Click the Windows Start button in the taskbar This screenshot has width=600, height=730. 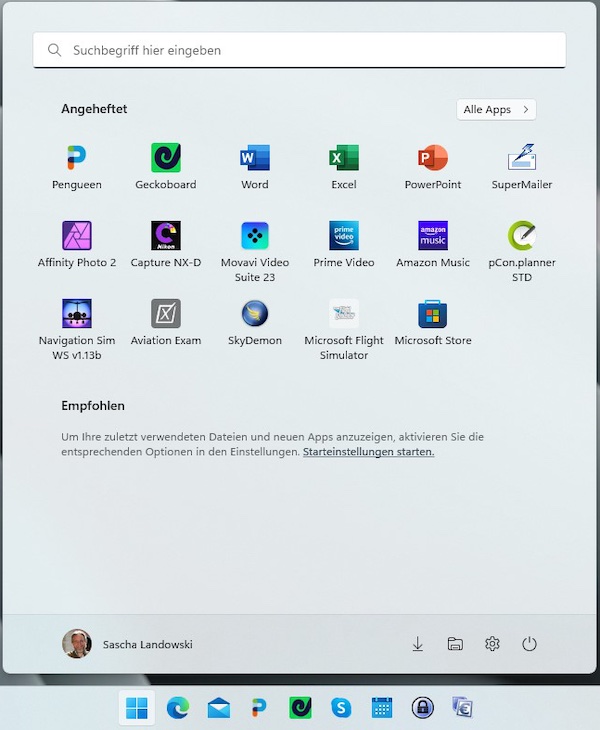(137, 708)
